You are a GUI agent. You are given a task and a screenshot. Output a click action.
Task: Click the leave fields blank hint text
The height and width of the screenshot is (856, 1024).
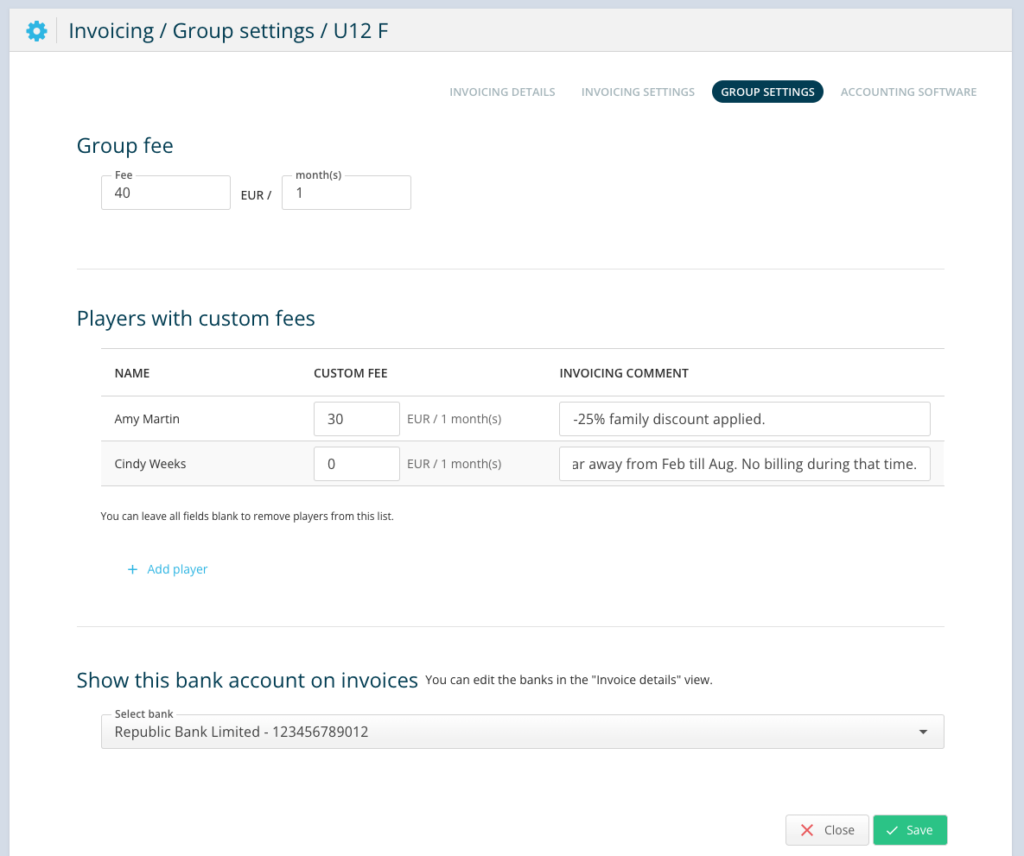click(247, 516)
